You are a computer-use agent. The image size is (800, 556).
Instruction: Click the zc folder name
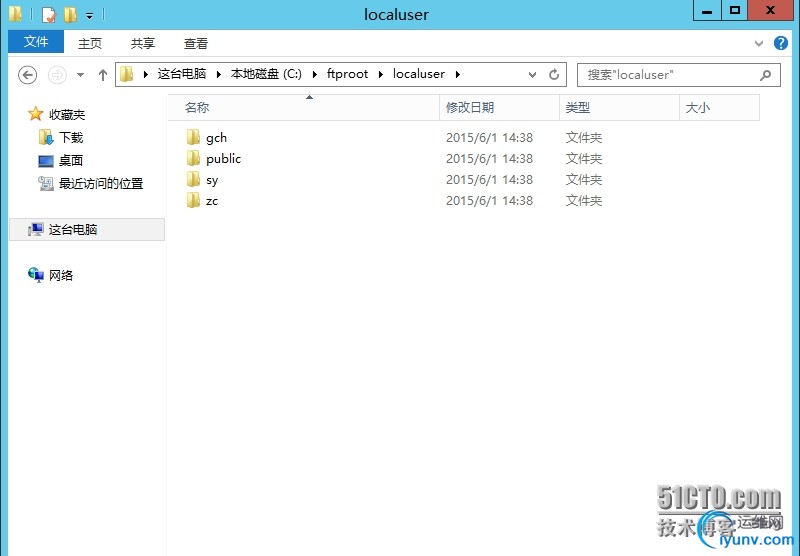pos(212,201)
